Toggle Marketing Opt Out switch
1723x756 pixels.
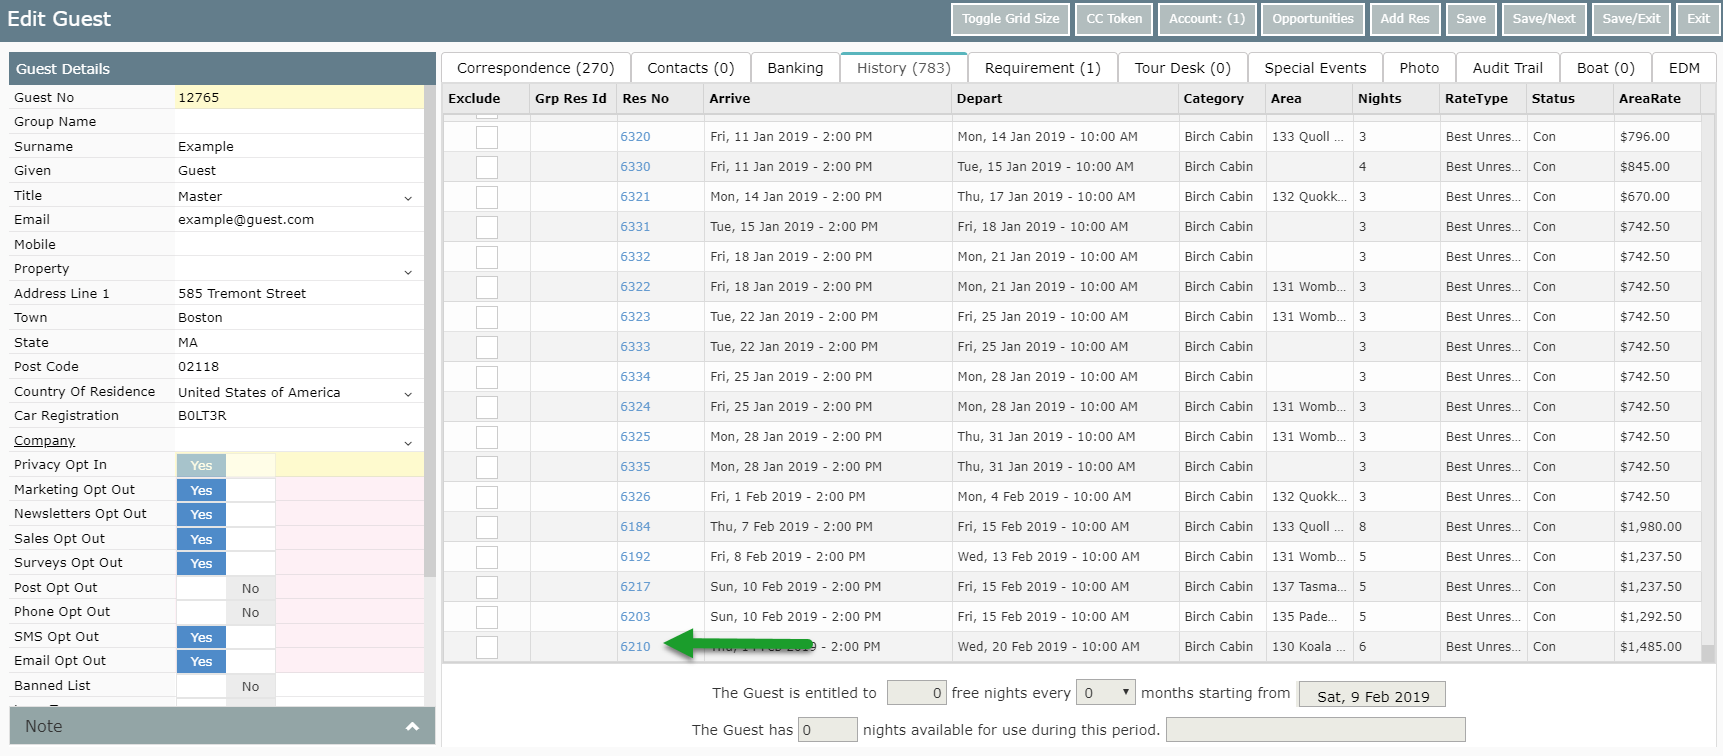226,490
